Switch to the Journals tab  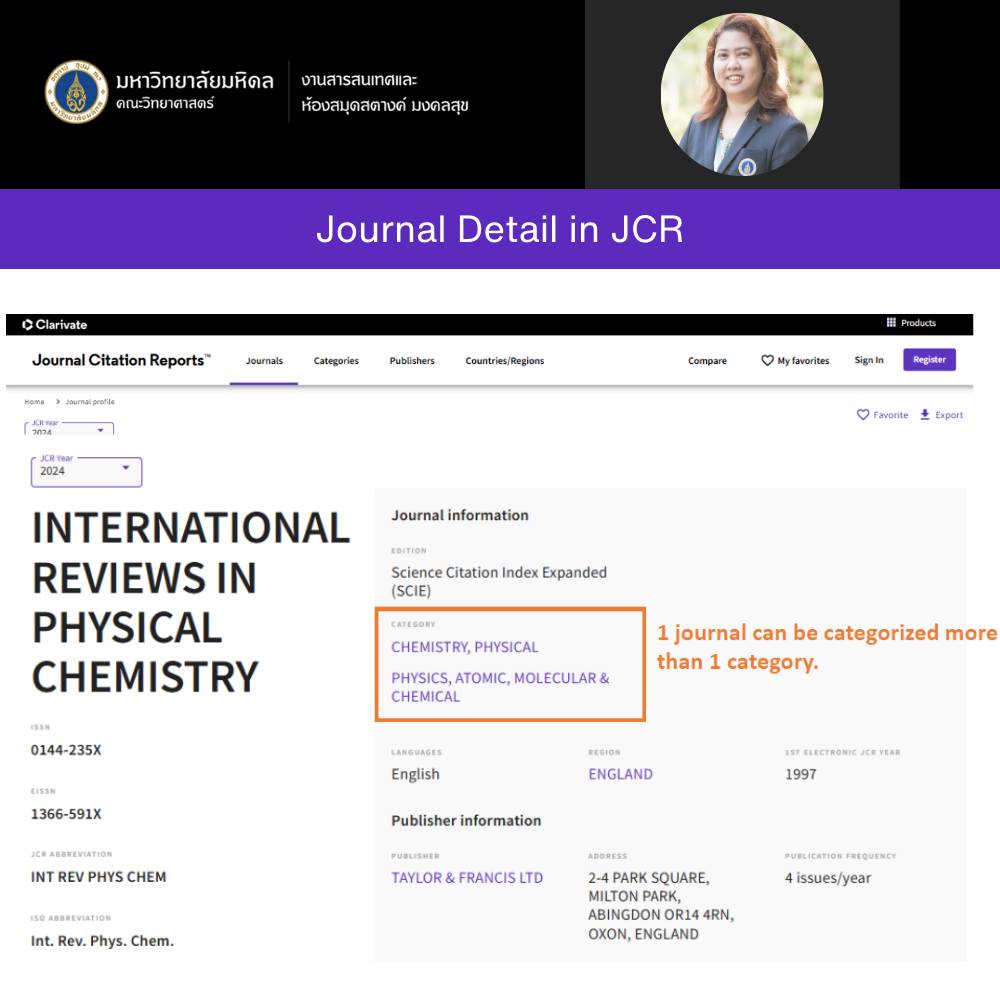[x=264, y=361]
